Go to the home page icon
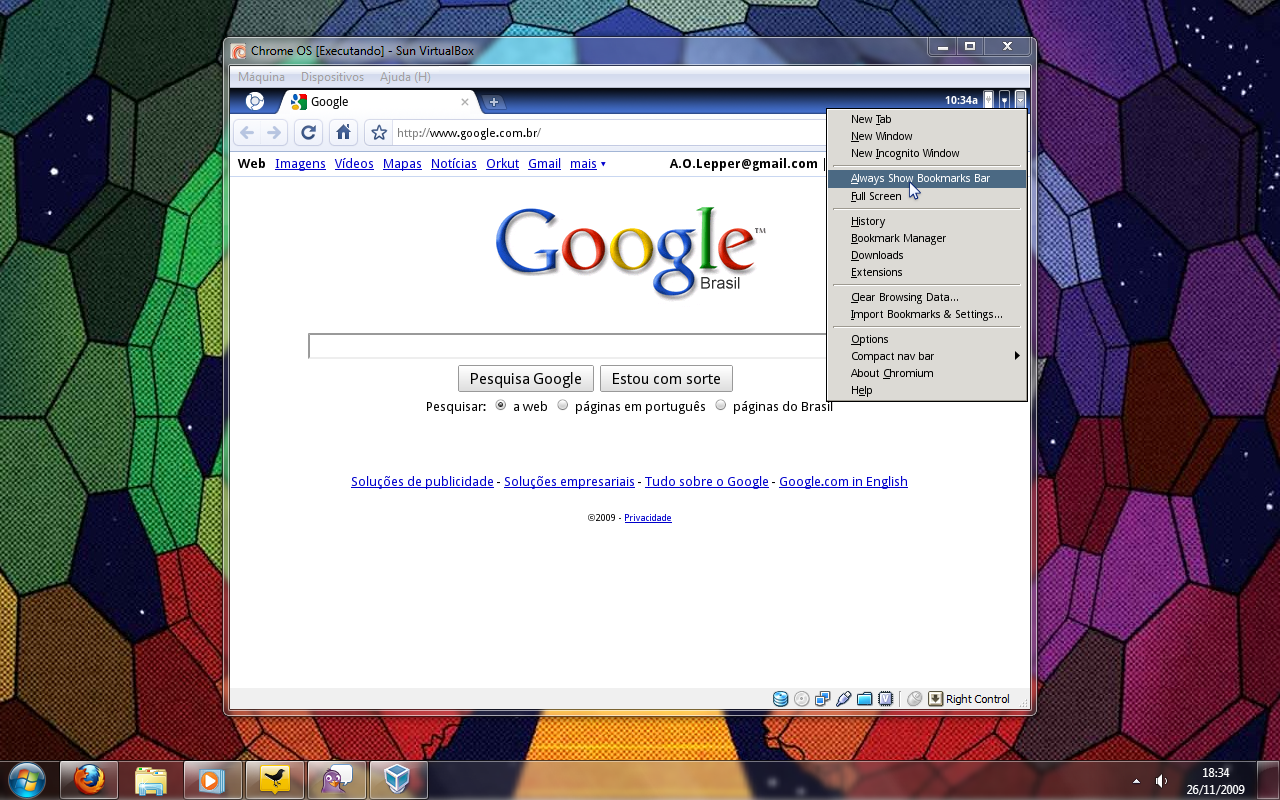This screenshot has width=1280, height=800. 343,132
